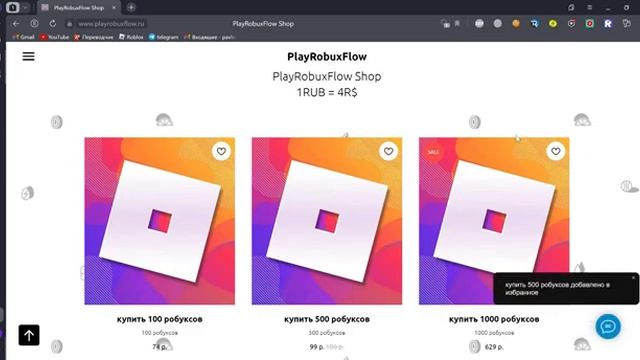
Task: Open the Roblox bookmark
Action: coord(131,37)
